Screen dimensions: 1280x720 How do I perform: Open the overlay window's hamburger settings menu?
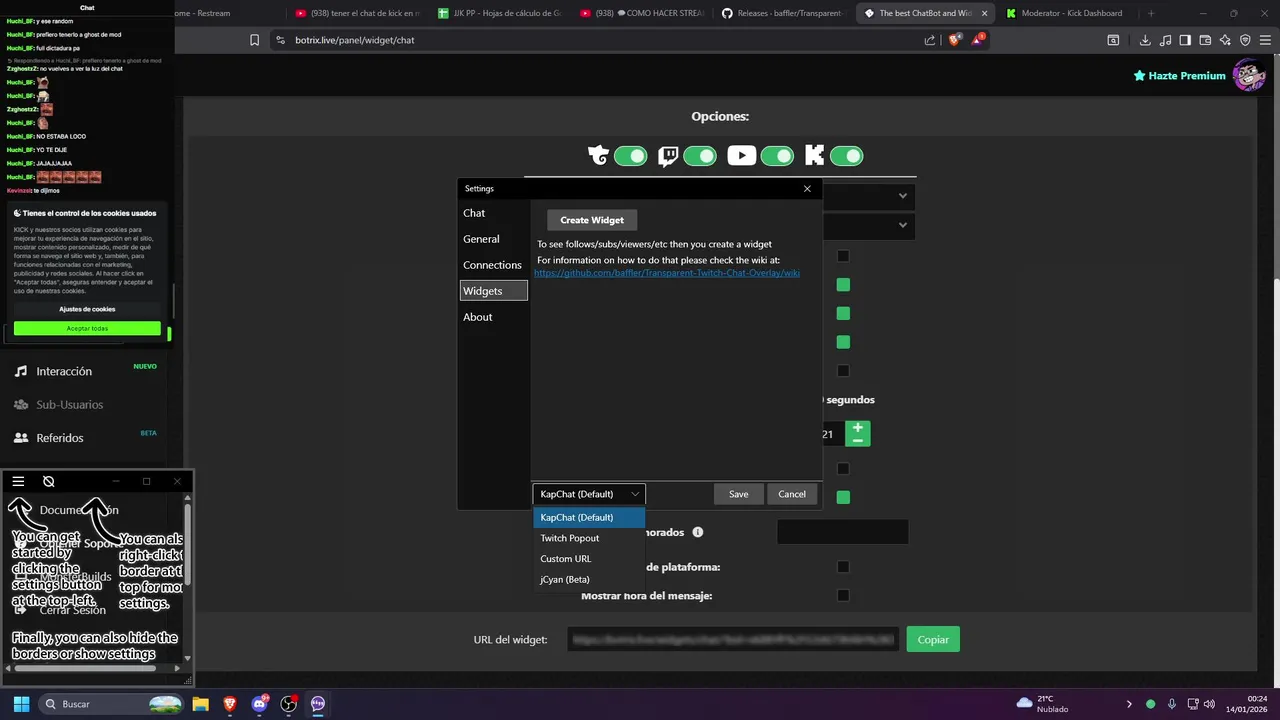(18, 481)
